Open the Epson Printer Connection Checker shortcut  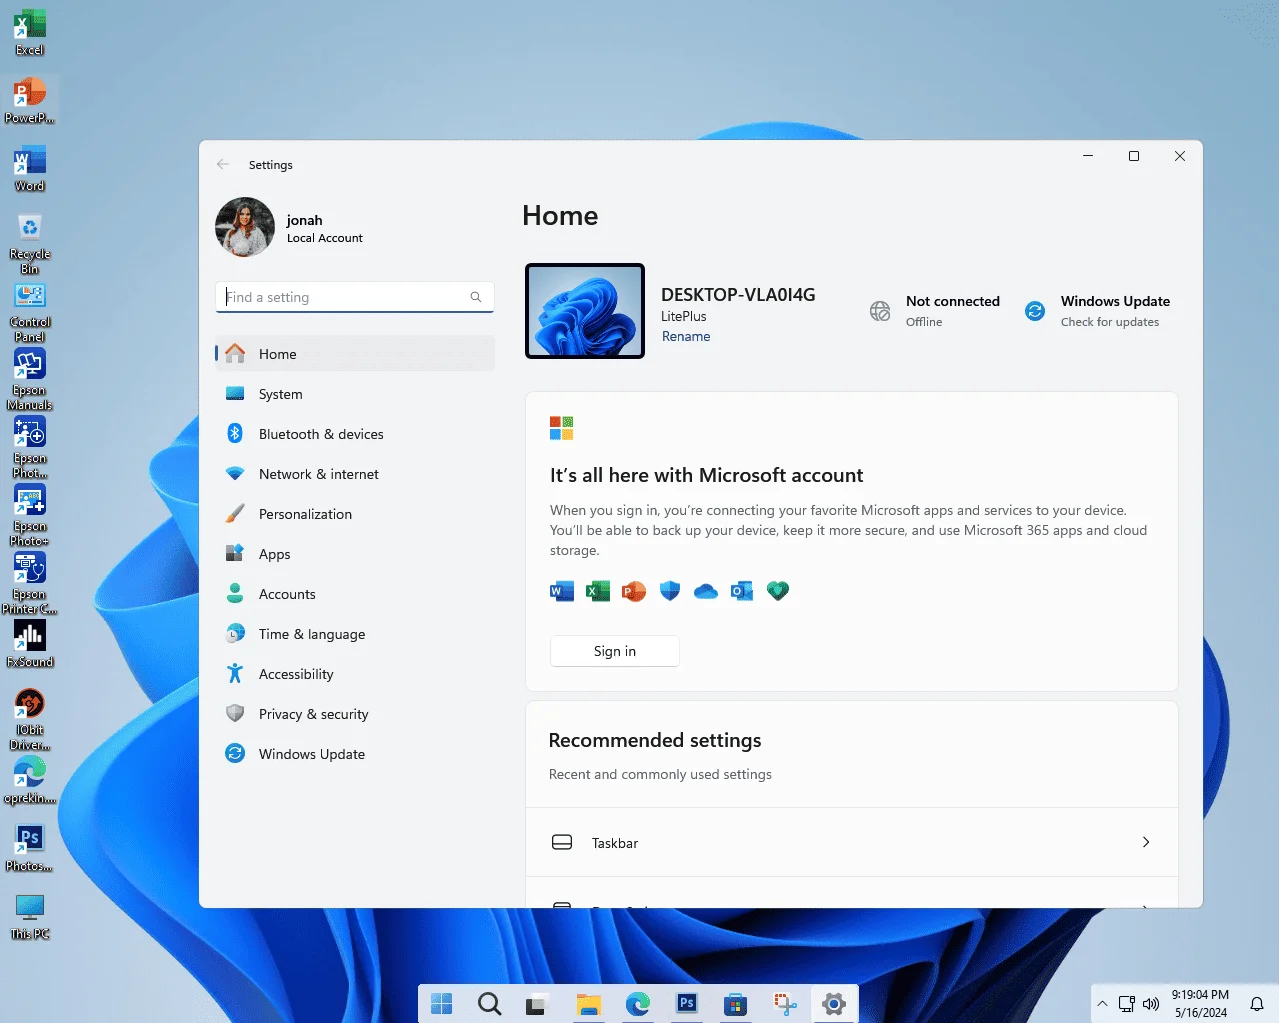click(x=30, y=583)
